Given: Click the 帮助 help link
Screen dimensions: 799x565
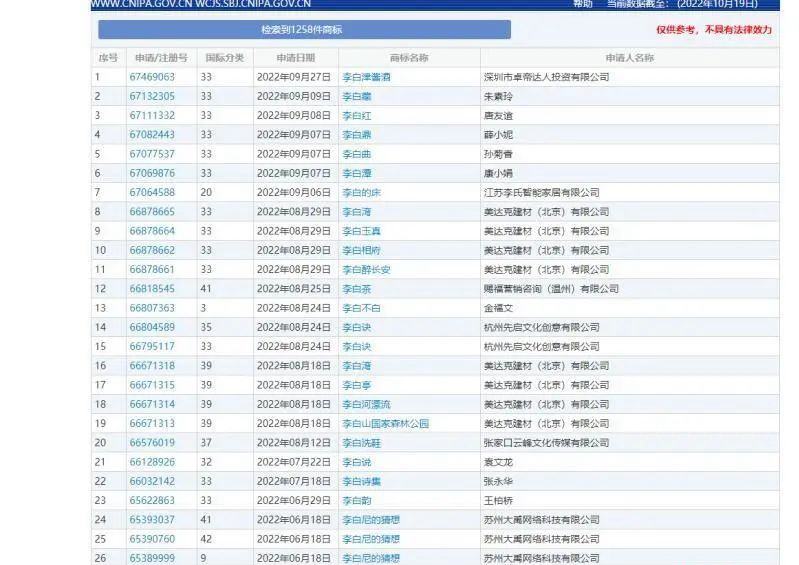Looking at the screenshot, I should point(582,4).
